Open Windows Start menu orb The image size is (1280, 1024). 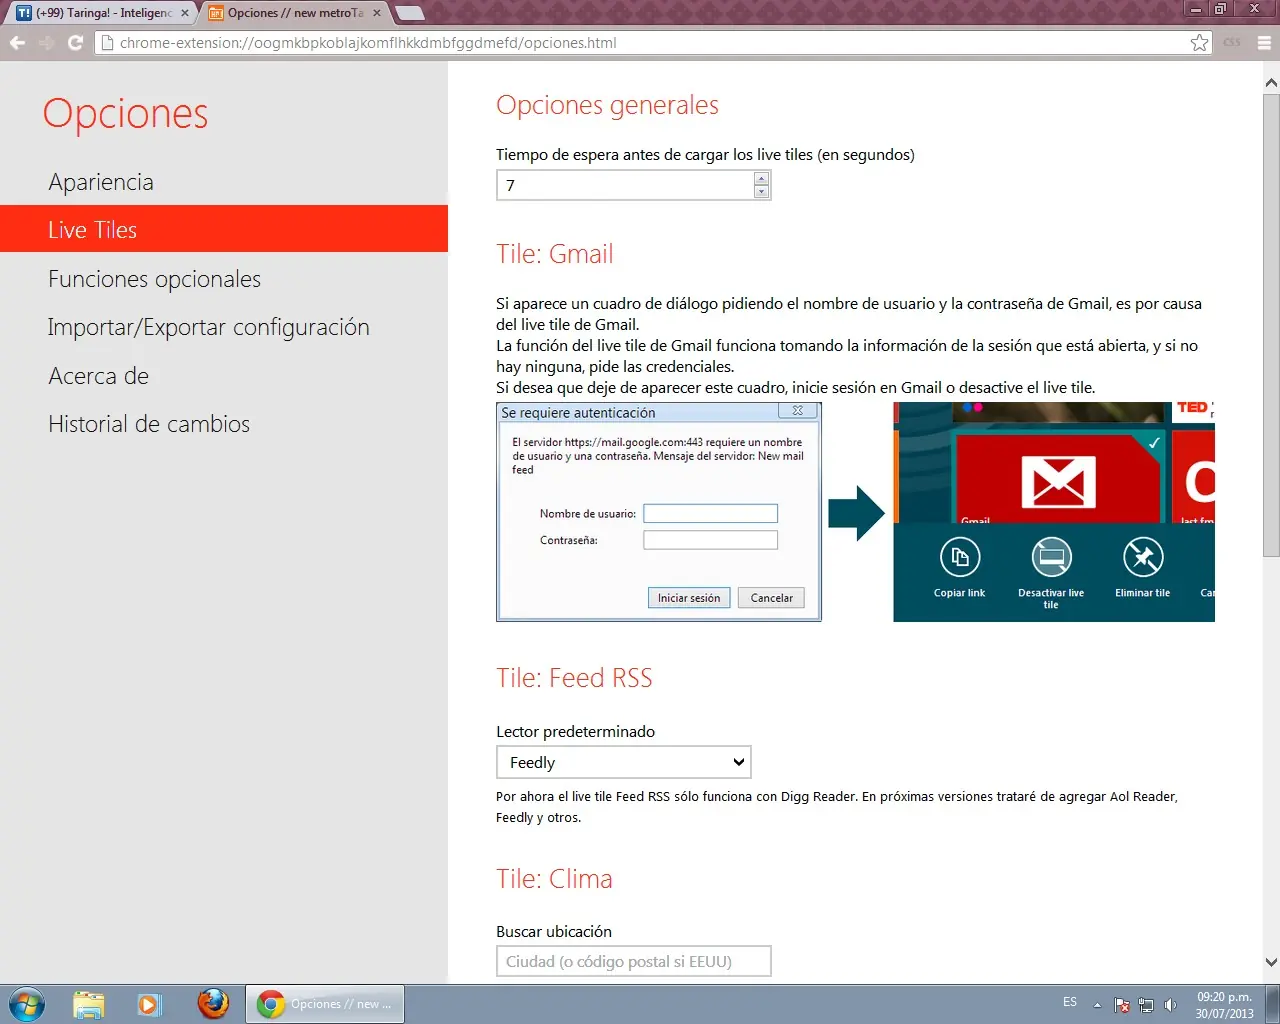(26, 1004)
